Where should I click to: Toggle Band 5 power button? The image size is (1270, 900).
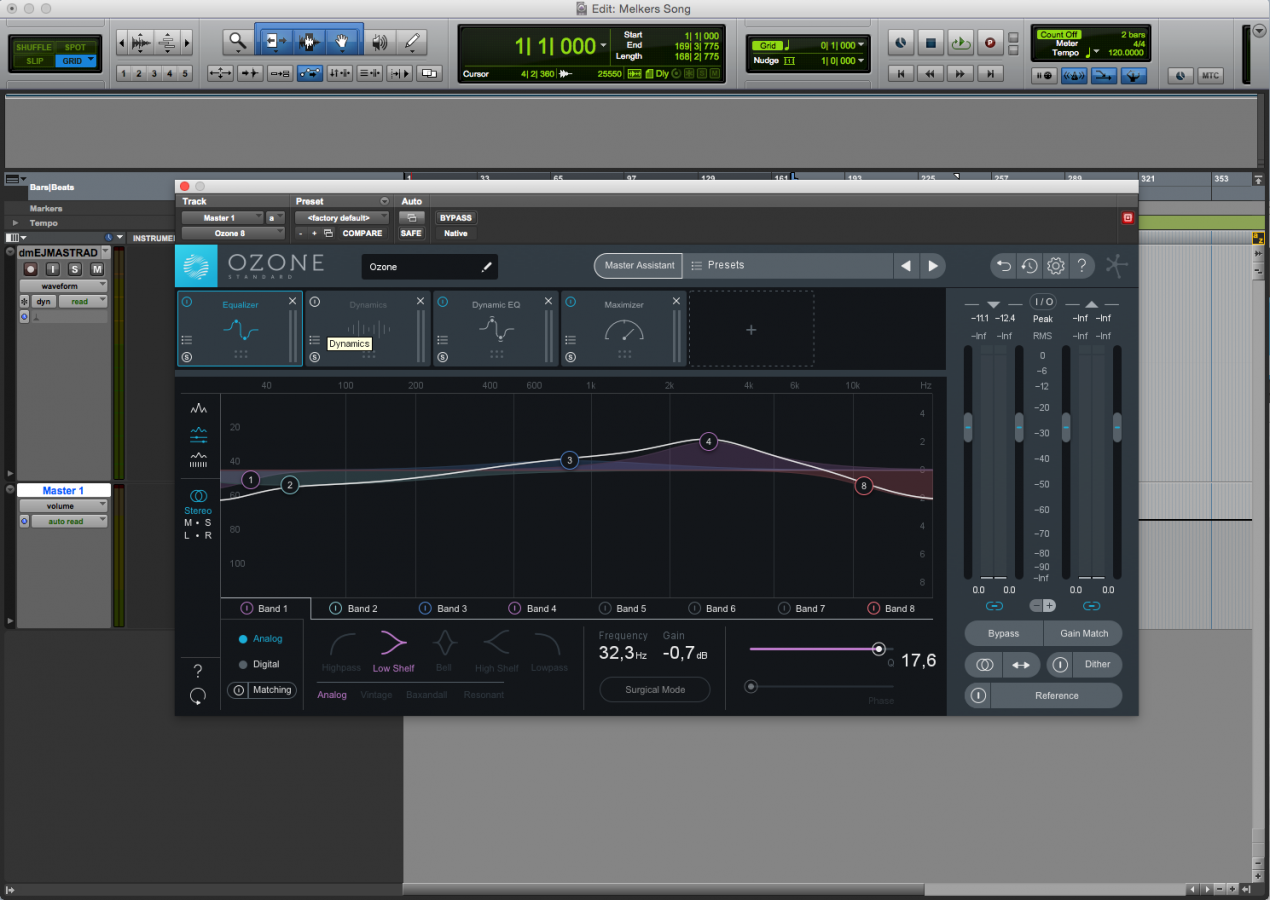coord(604,608)
